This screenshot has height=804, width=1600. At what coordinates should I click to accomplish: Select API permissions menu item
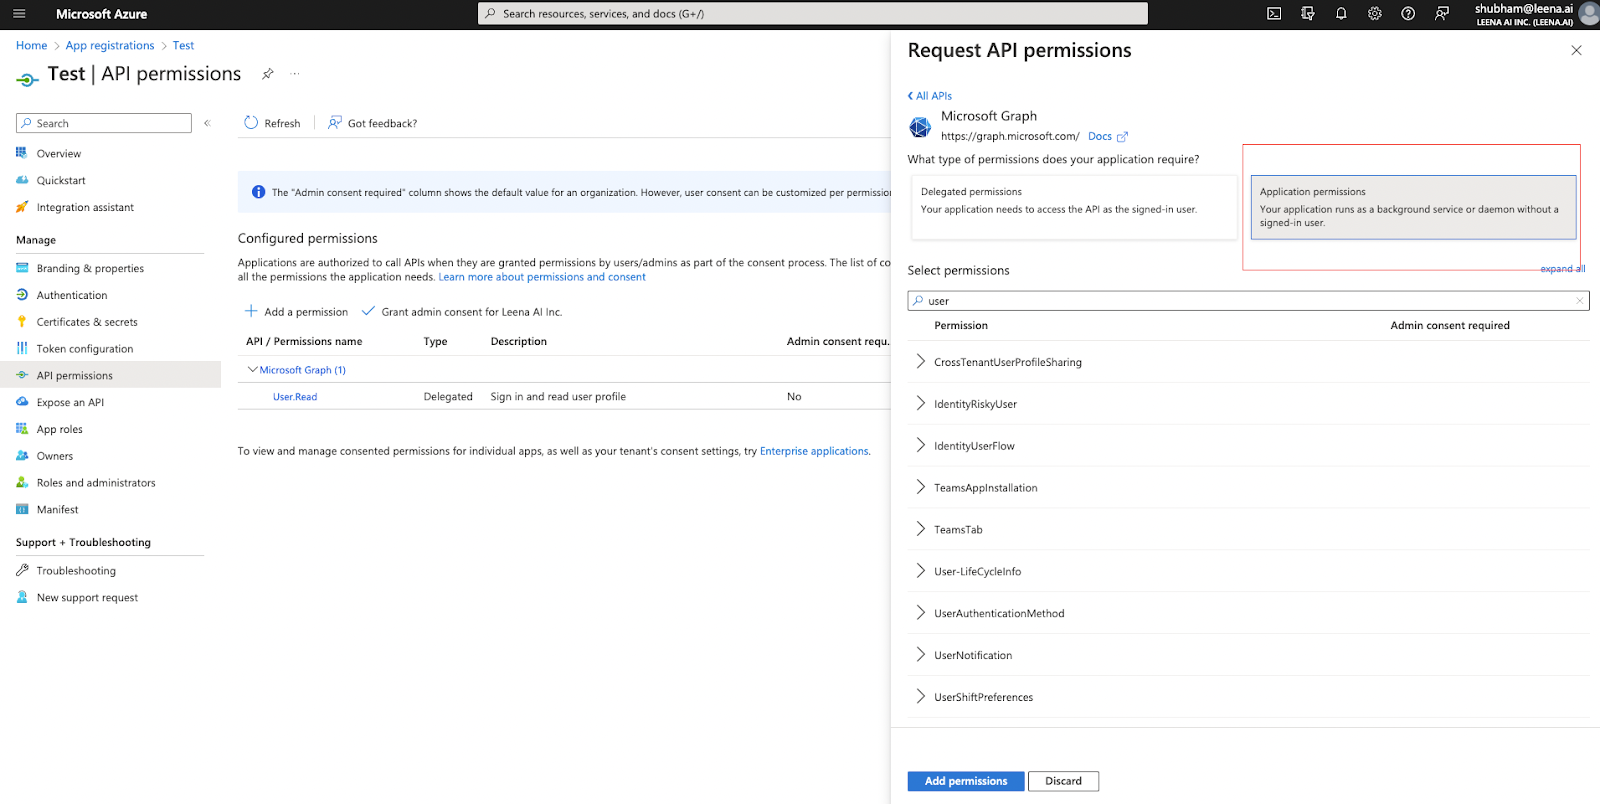[110, 376]
